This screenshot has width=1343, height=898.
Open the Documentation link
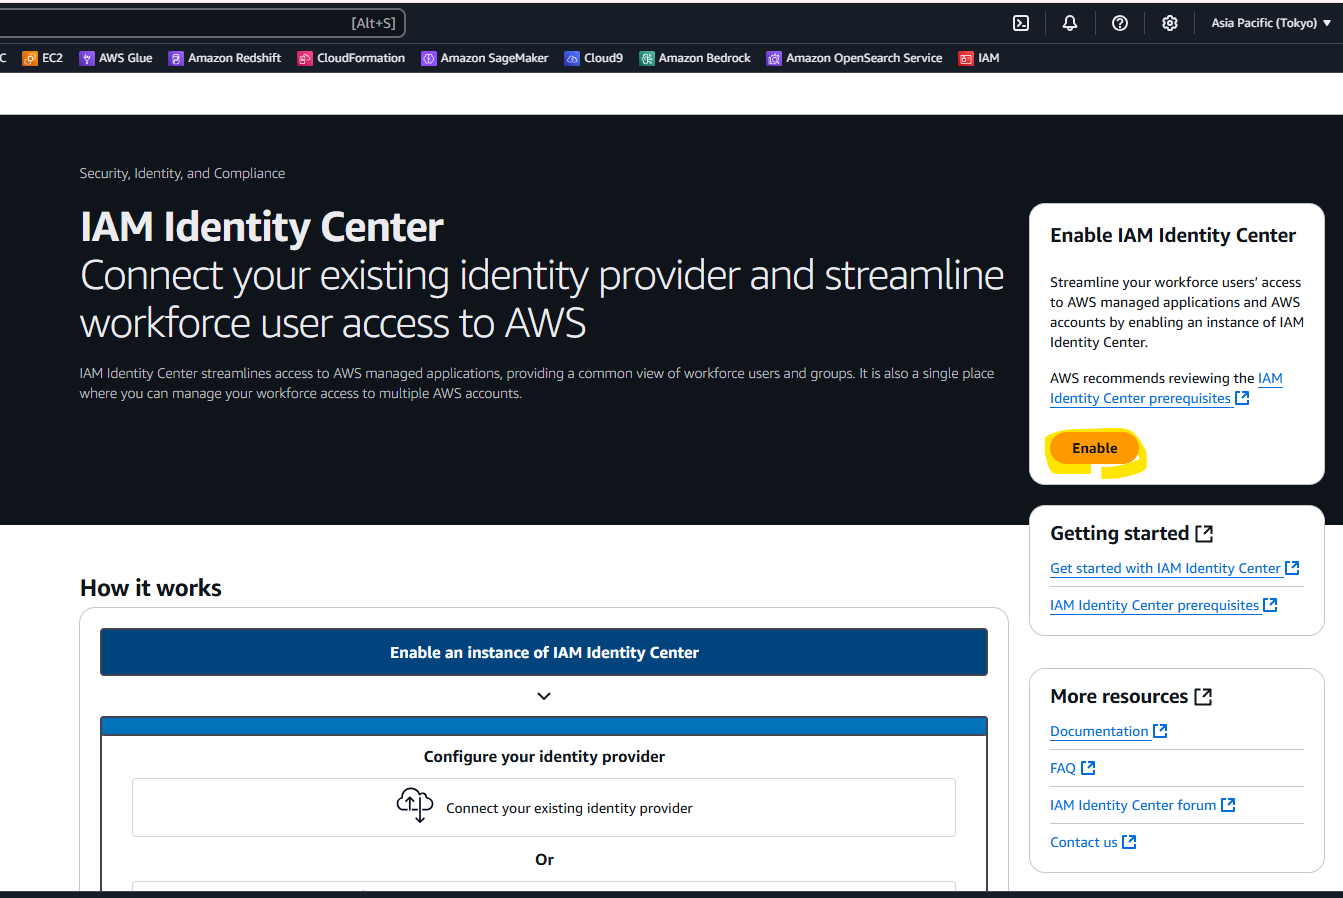click(x=1099, y=731)
